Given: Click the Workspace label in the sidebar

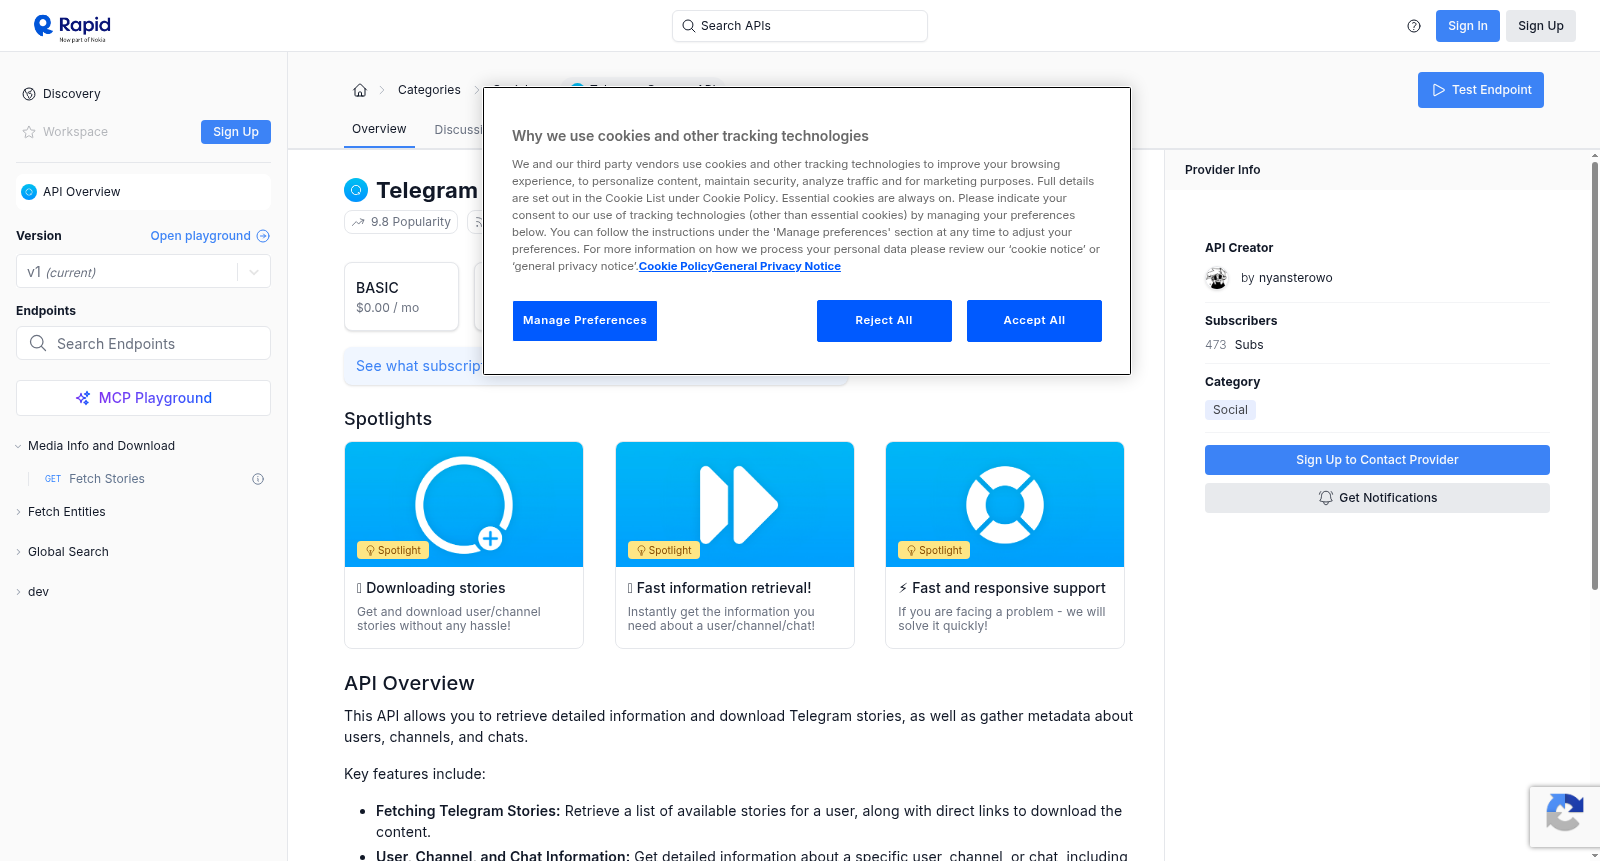Looking at the screenshot, I should tap(75, 132).
